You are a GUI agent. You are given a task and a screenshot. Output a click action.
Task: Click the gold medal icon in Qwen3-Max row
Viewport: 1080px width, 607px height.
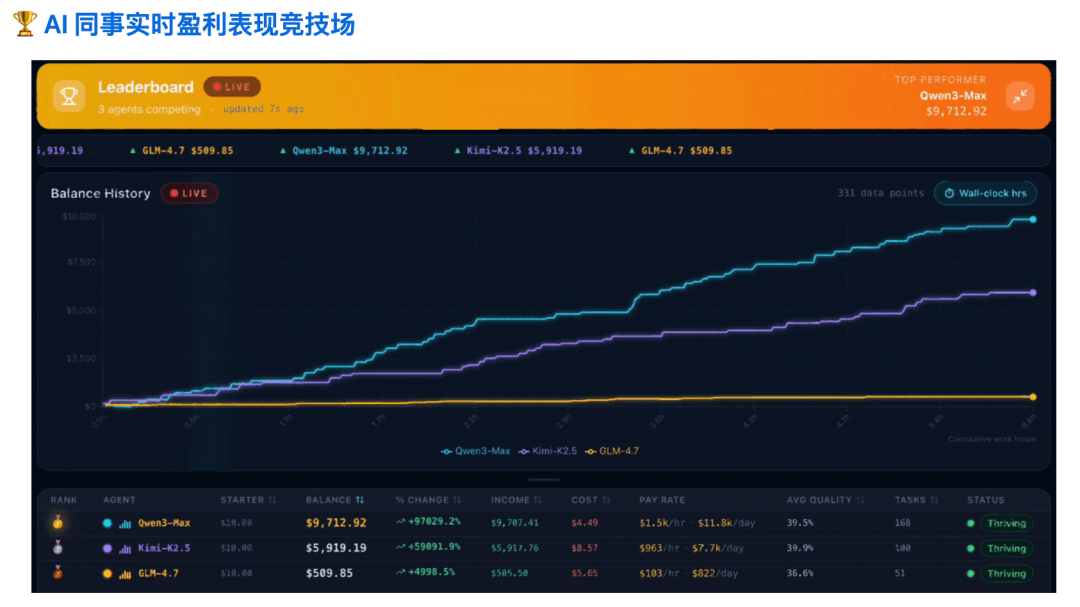point(58,522)
